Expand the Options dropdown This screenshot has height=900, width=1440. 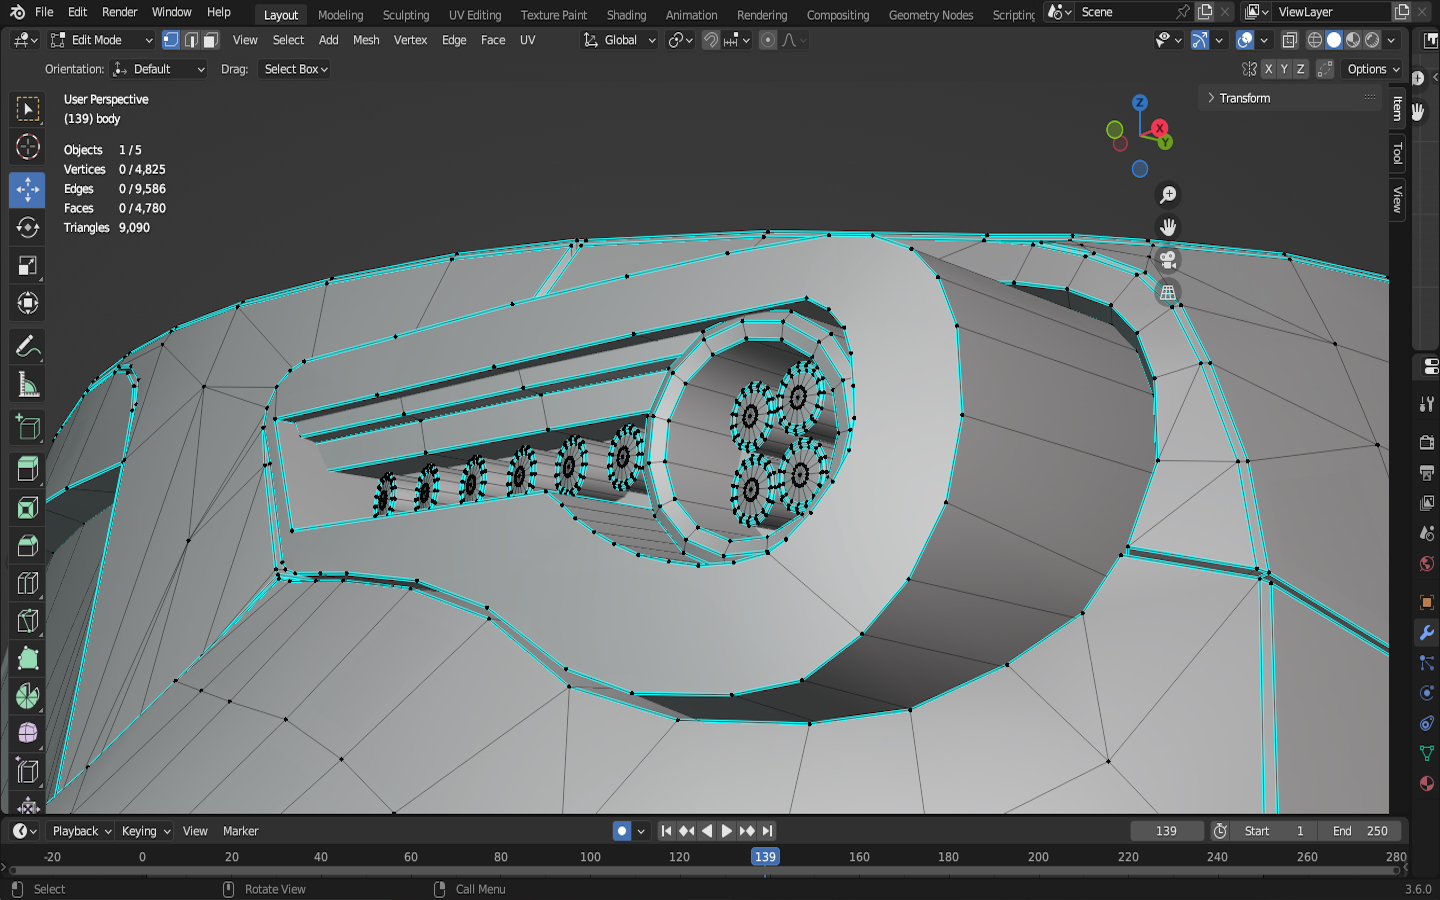pyautogui.click(x=1373, y=69)
